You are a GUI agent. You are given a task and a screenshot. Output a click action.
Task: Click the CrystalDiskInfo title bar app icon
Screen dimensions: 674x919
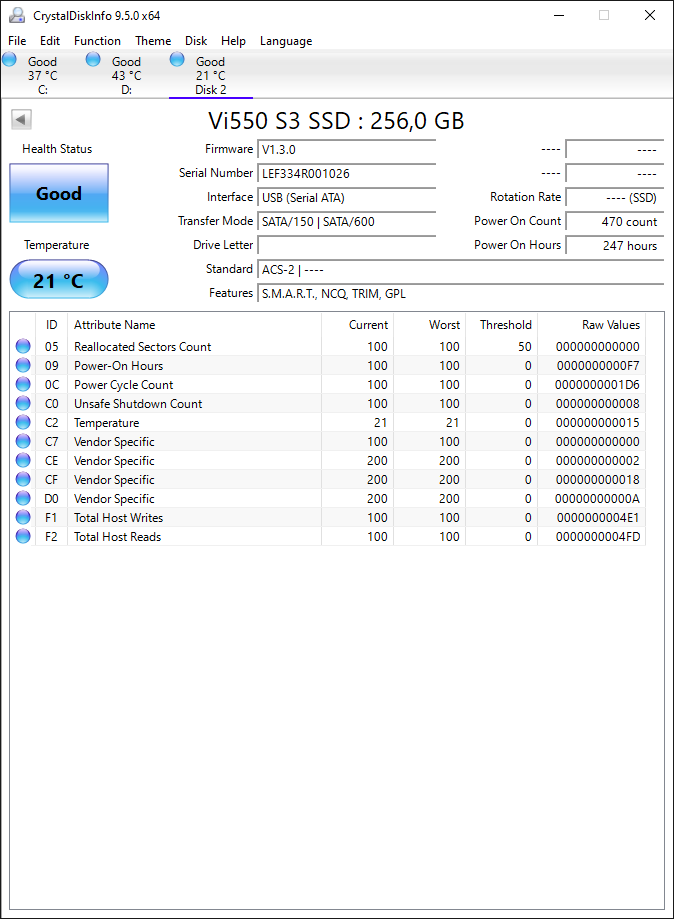click(x=17, y=15)
